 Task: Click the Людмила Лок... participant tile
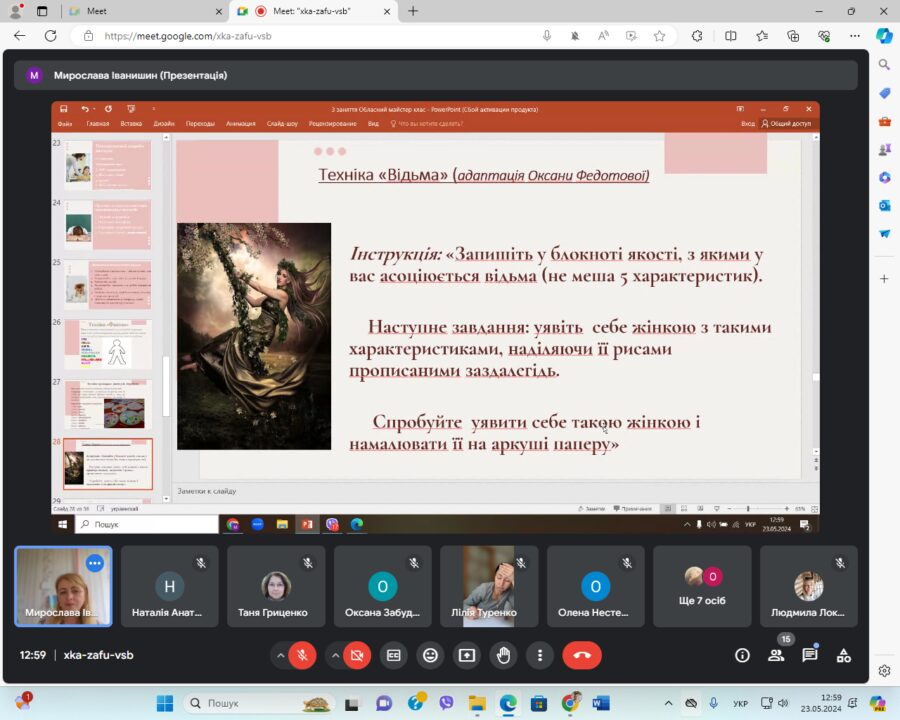click(809, 586)
